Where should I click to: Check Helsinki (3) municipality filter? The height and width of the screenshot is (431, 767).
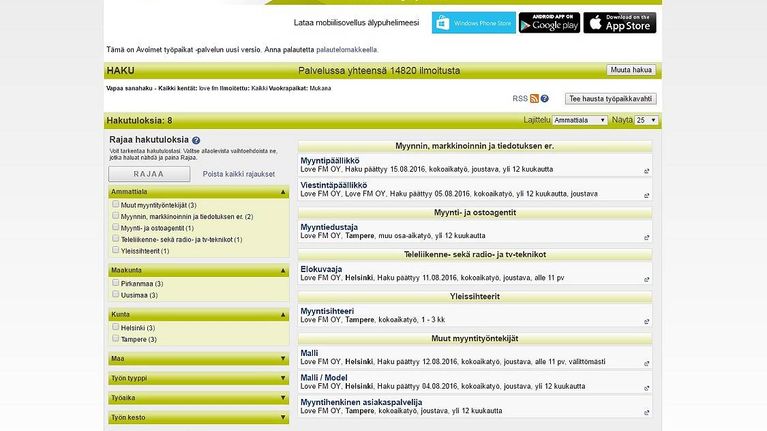115,327
